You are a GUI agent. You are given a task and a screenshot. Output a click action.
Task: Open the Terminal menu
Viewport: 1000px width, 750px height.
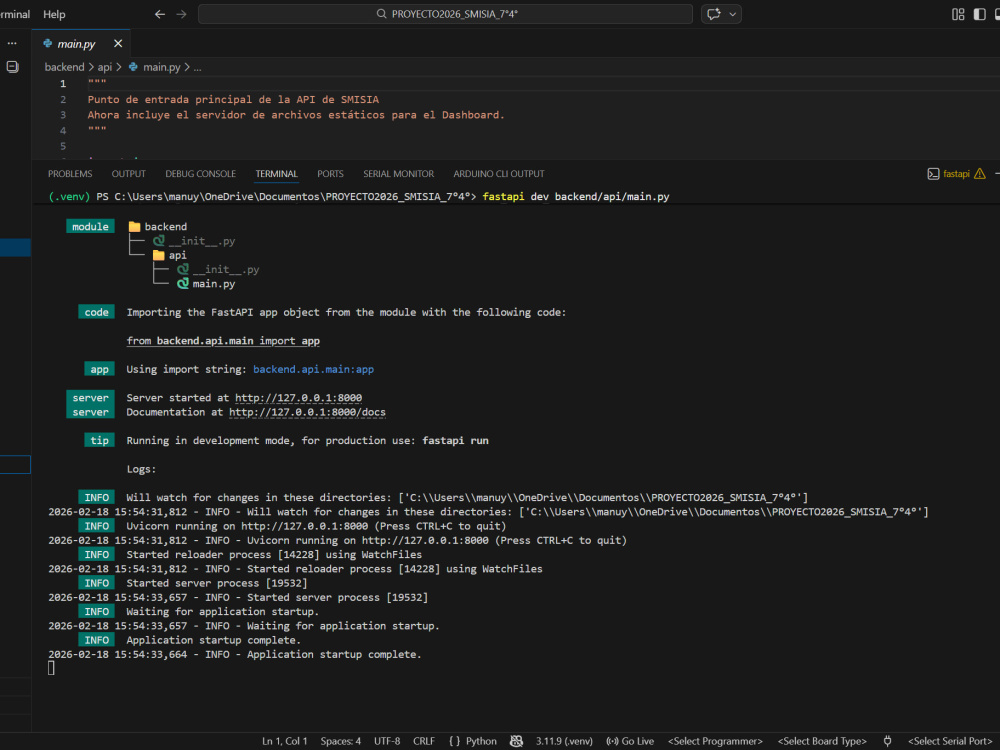15,14
